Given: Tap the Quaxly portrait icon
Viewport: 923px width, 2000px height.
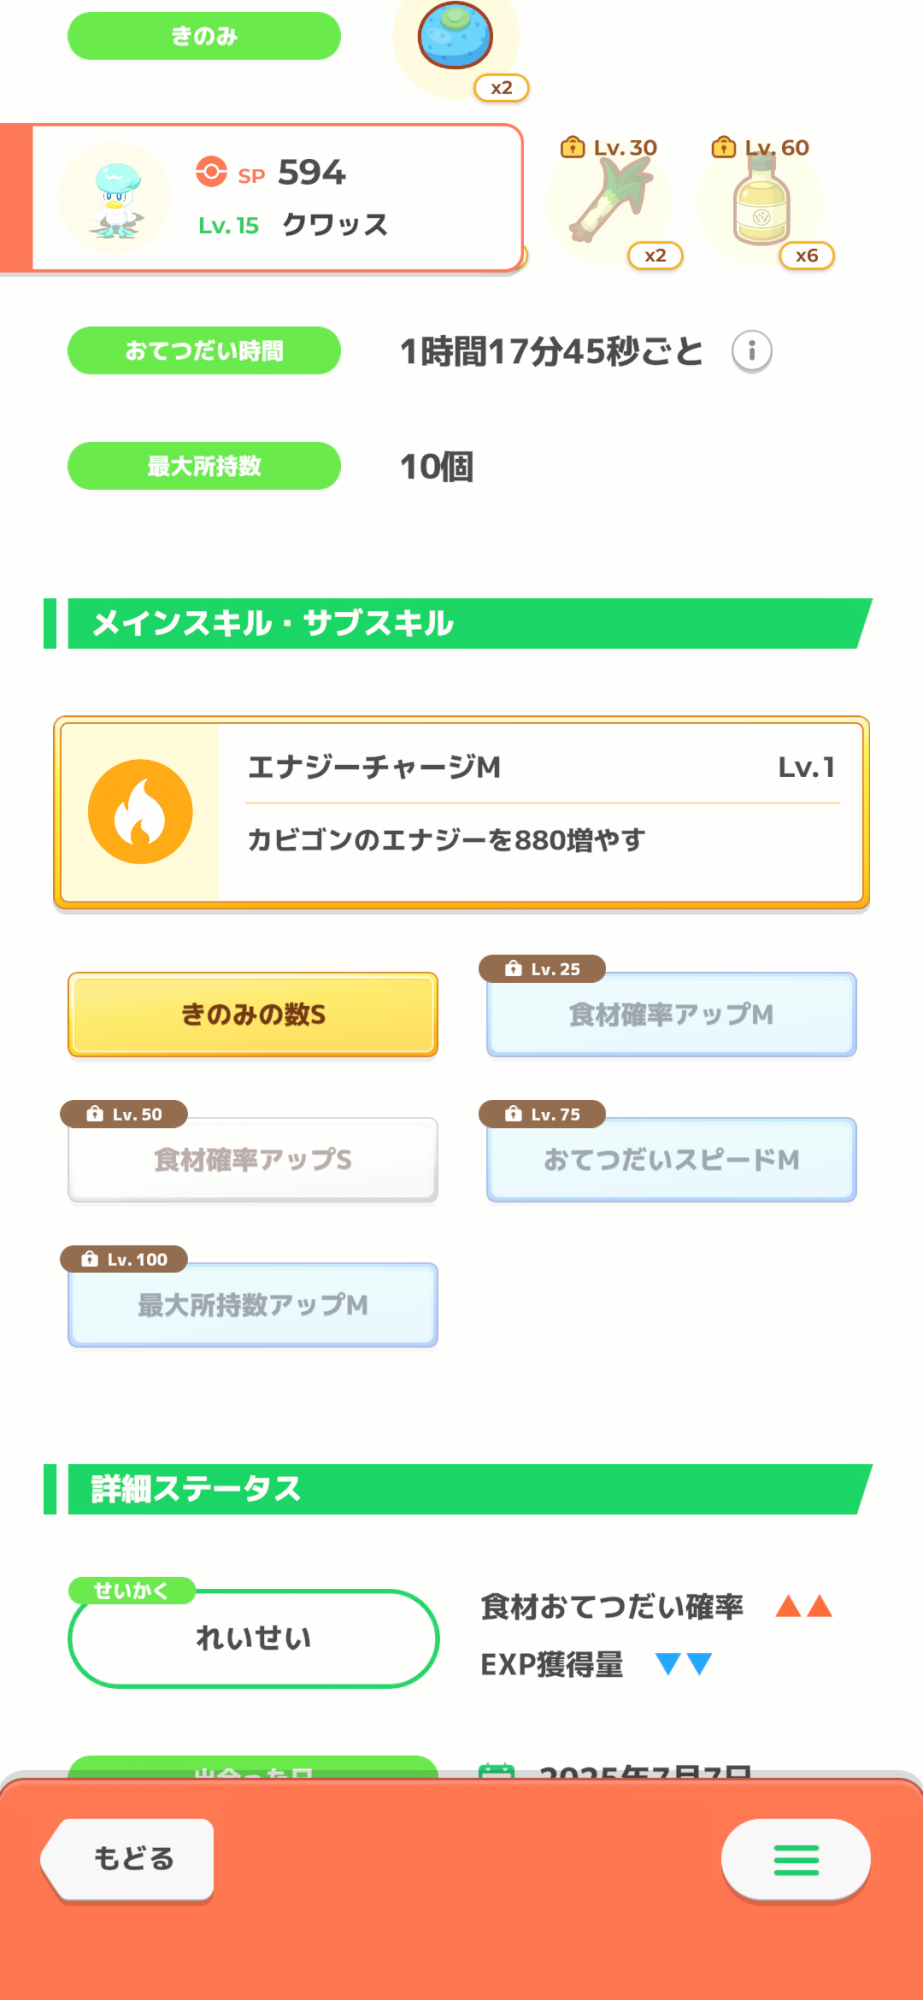Looking at the screenshot, I should tap(114, 198).
